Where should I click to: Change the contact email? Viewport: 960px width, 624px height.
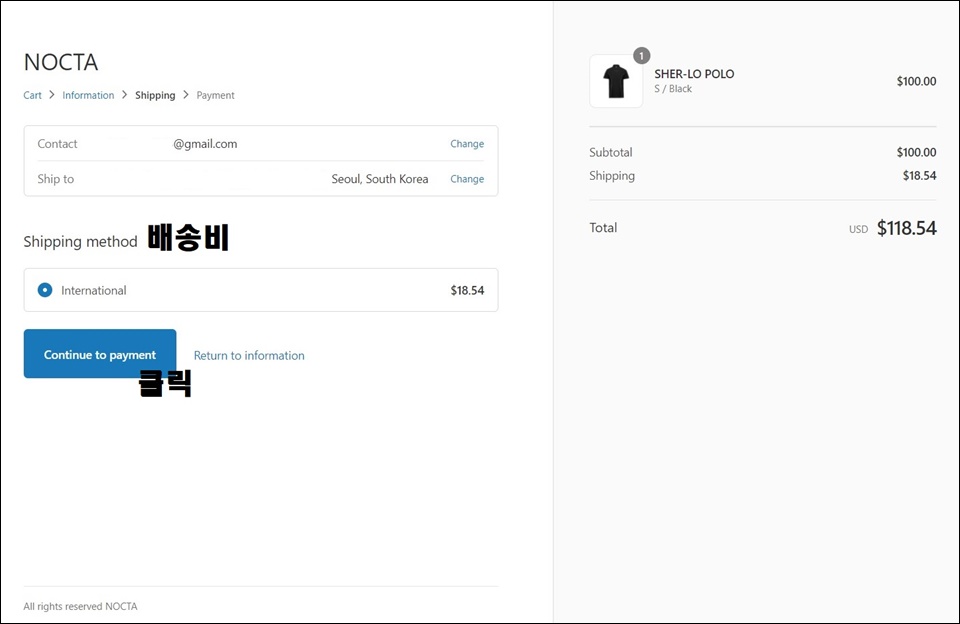point(467,143)
